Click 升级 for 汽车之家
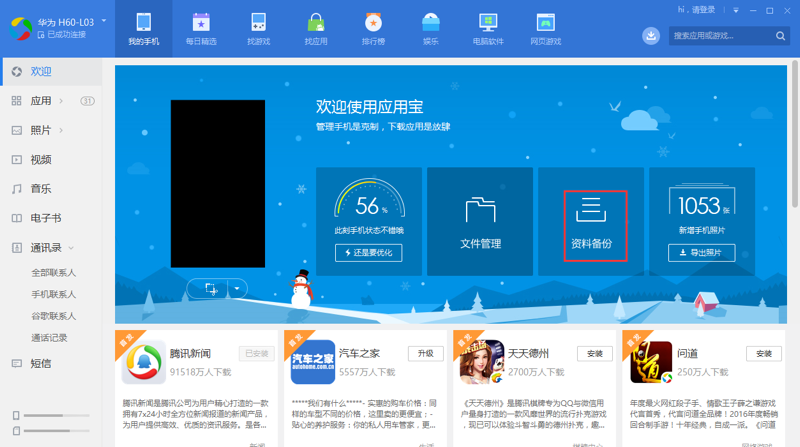 426,354
